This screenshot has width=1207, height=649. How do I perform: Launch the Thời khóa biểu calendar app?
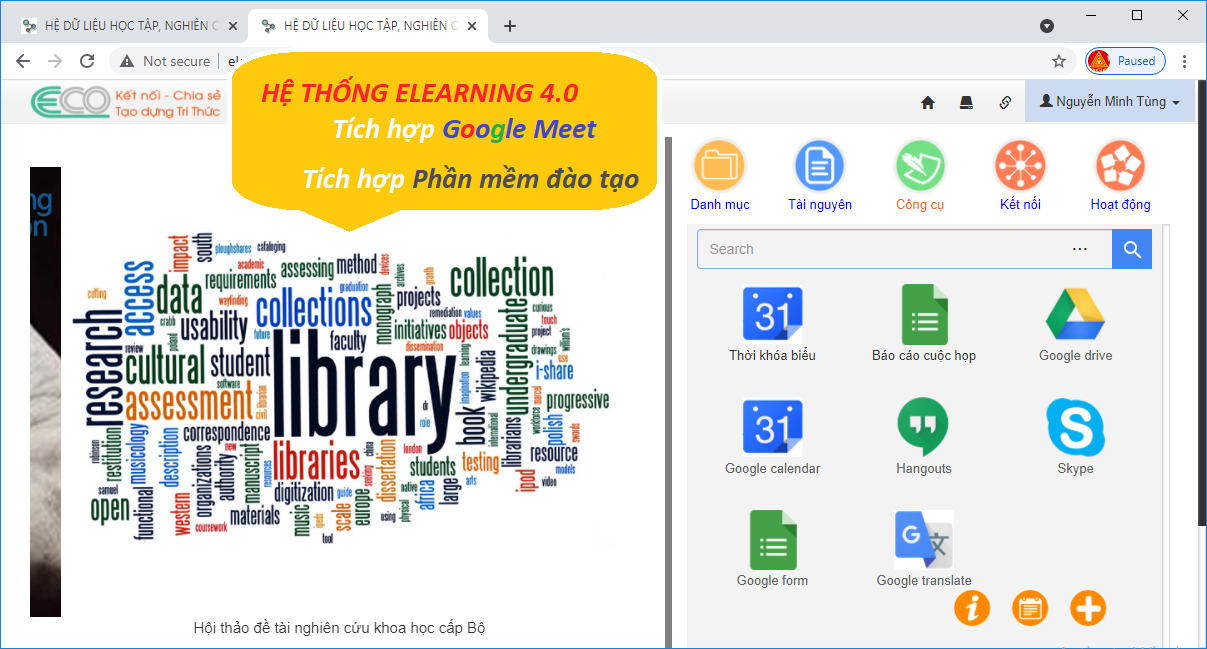tap(772, 313)
